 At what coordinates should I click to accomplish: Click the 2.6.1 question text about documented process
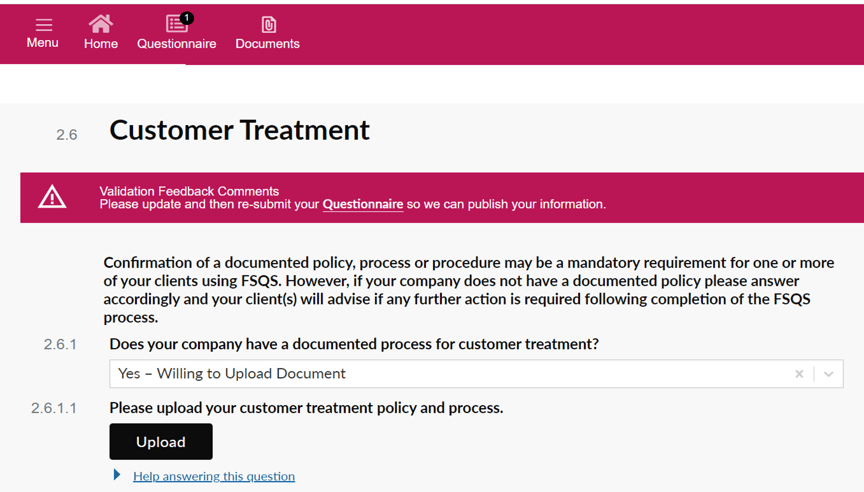coord(354,344)
